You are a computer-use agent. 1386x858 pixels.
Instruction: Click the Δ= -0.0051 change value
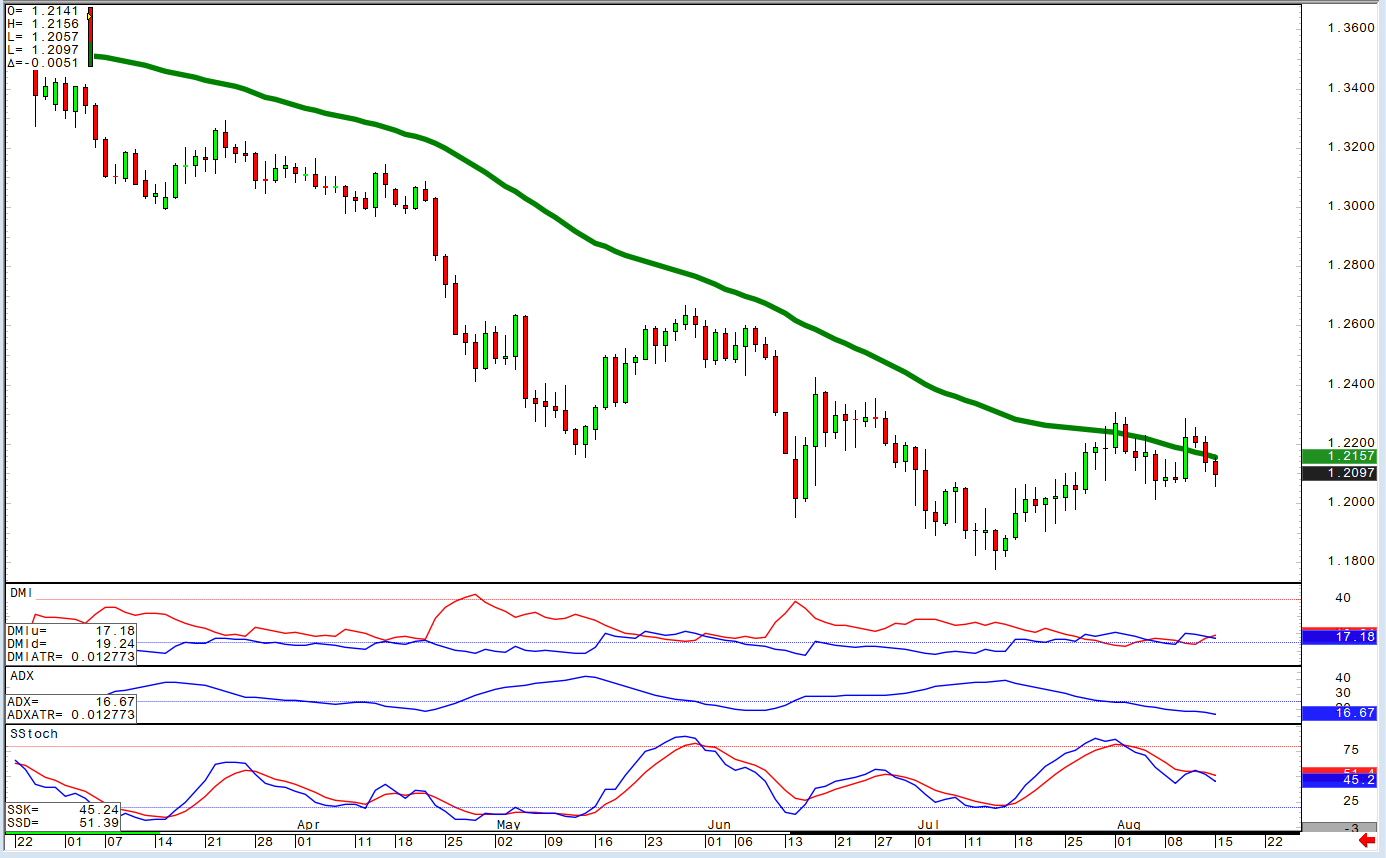pos(43,63)
